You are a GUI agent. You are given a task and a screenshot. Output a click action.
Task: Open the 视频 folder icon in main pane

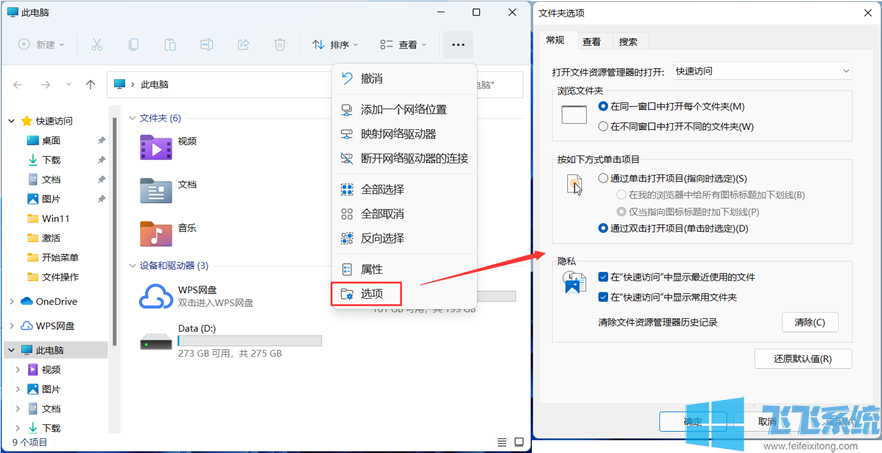(156, 147)
